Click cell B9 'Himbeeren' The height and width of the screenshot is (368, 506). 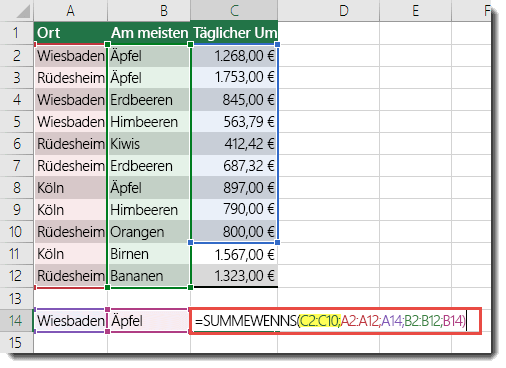click(x=149, y=210)
